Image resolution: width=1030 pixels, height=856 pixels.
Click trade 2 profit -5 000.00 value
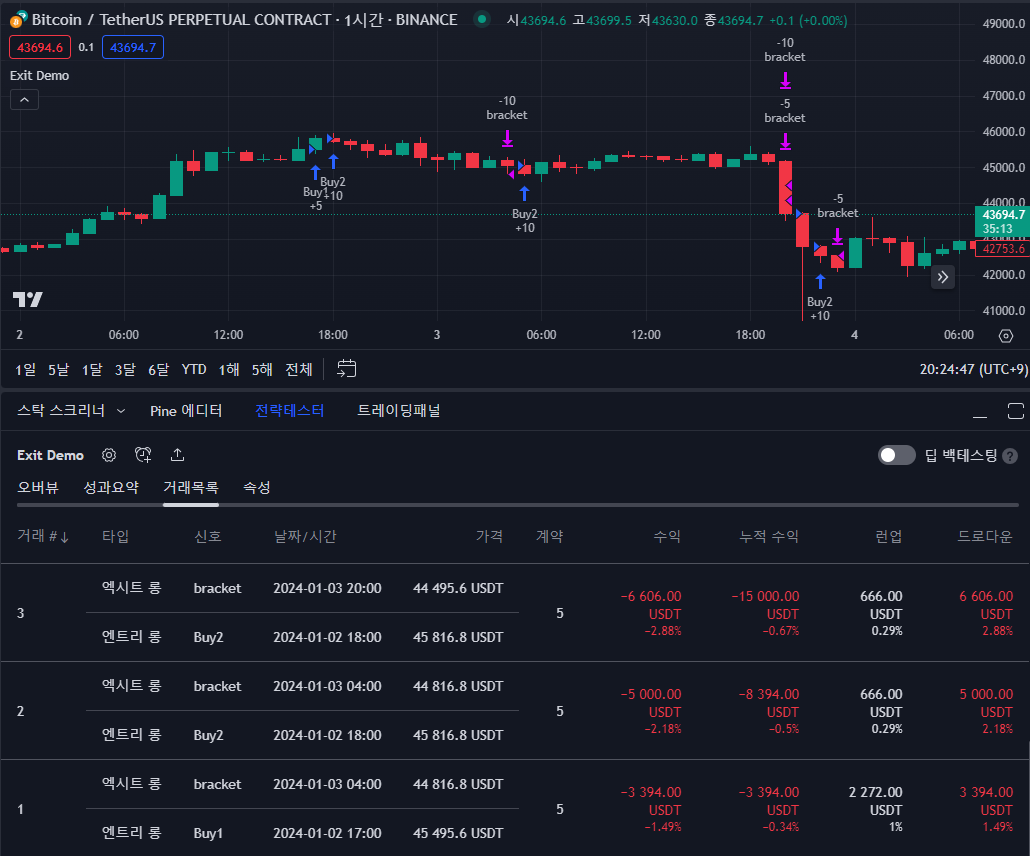point(651,694)
